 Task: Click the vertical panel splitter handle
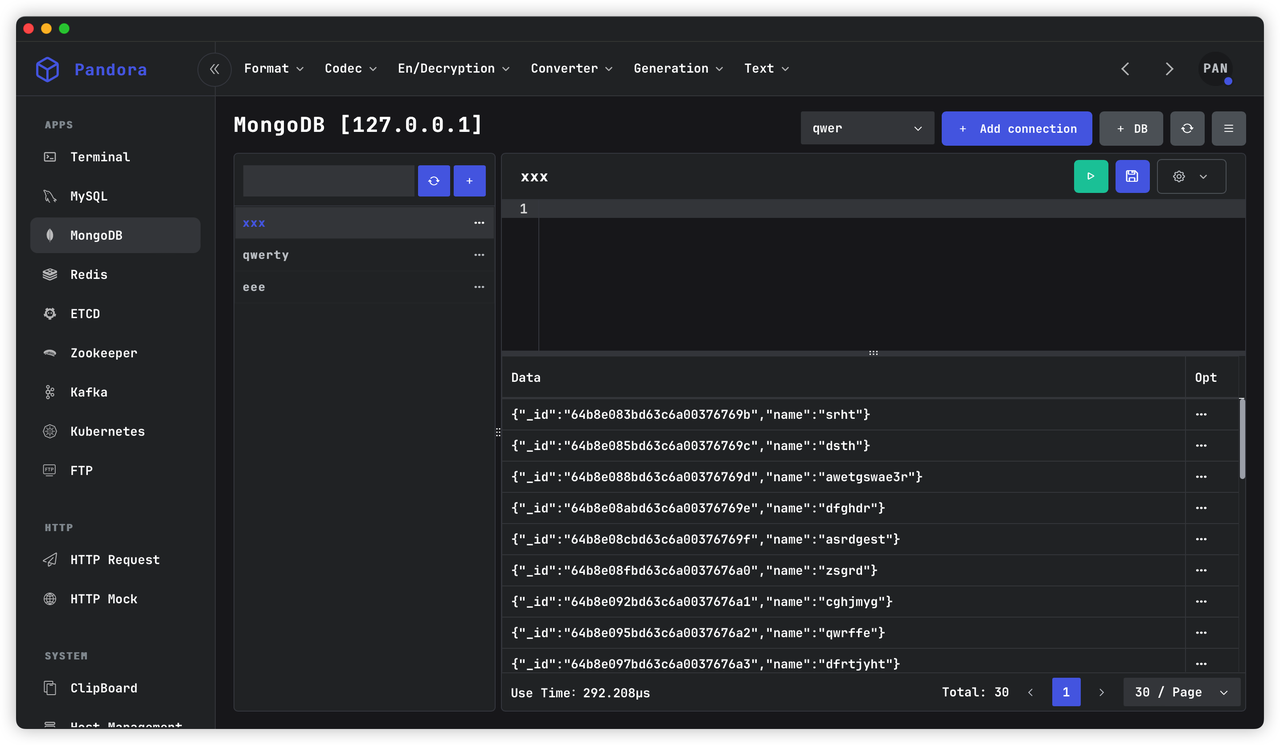click(498, 432)
